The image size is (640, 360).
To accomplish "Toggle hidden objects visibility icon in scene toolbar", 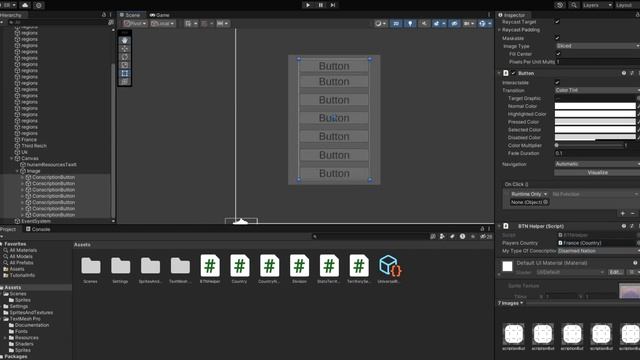I will [454, 24].
